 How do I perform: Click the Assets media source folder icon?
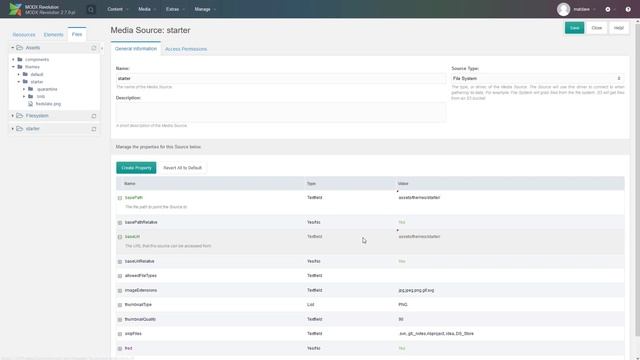tap(20, 48)
